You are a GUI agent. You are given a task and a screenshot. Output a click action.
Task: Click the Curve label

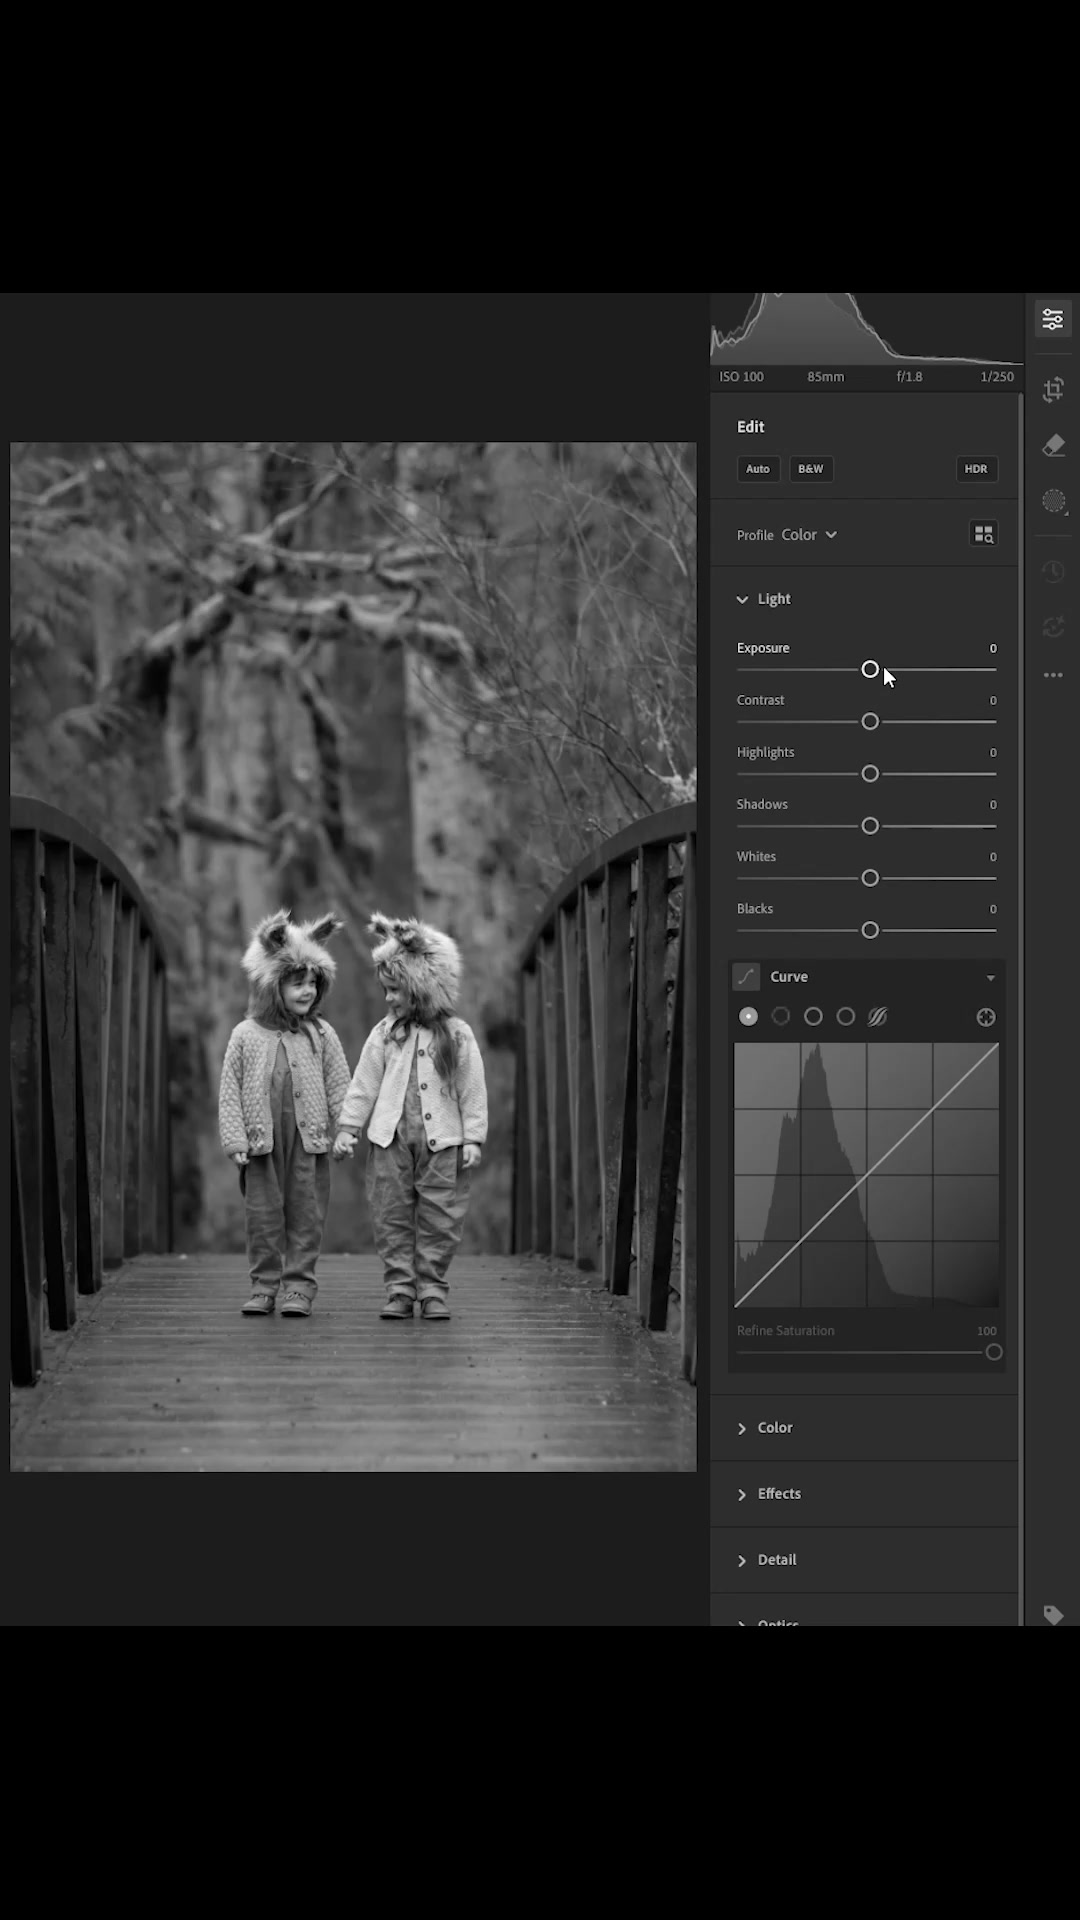coord(789,977)
